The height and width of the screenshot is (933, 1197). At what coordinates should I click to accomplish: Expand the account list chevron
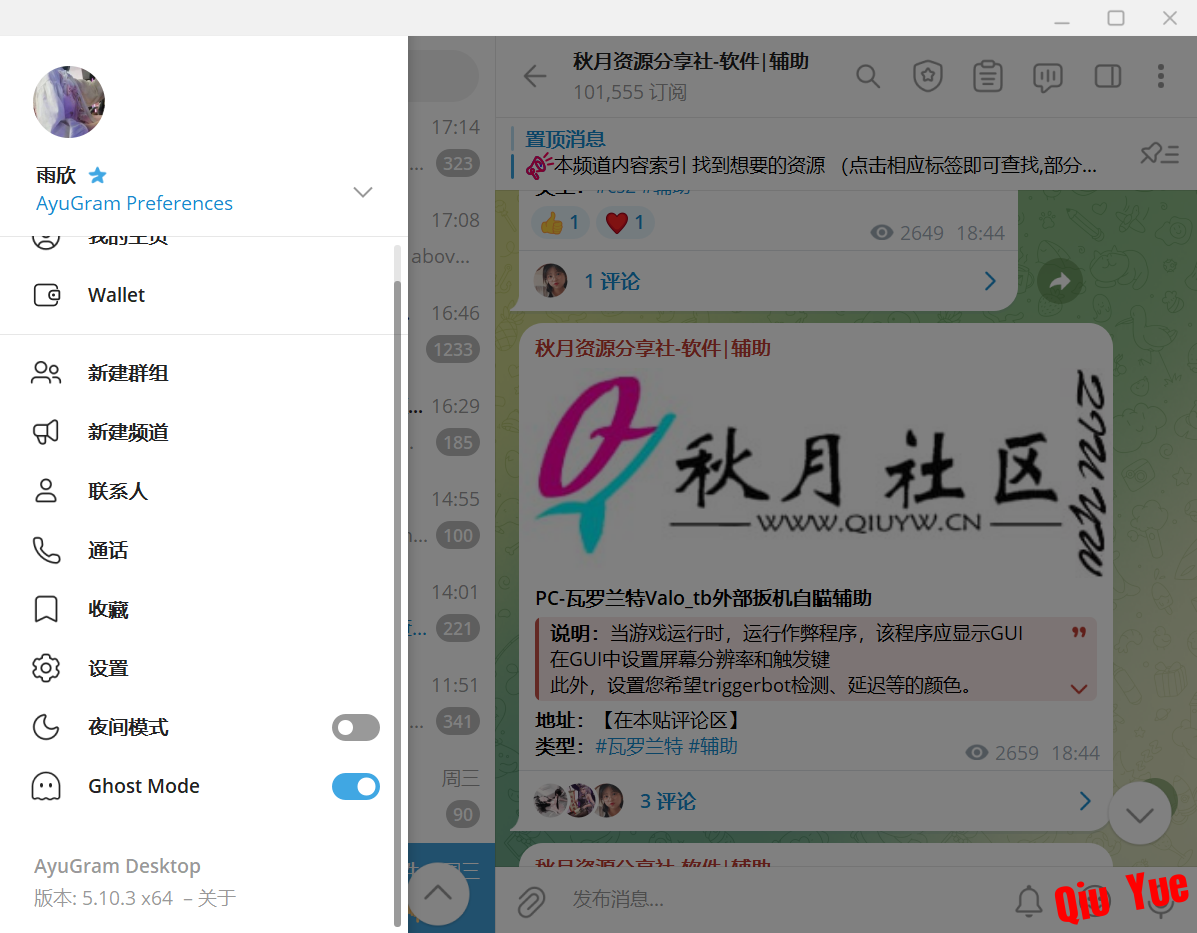click(x=363, y=192)
